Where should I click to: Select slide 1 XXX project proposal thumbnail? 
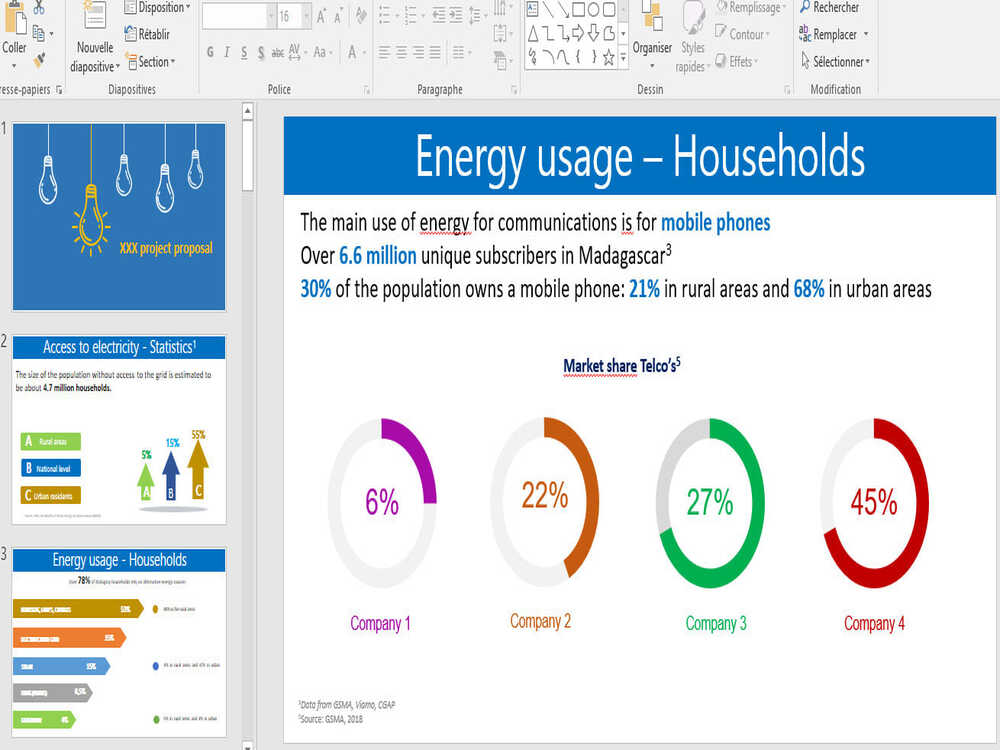[119, 217]
